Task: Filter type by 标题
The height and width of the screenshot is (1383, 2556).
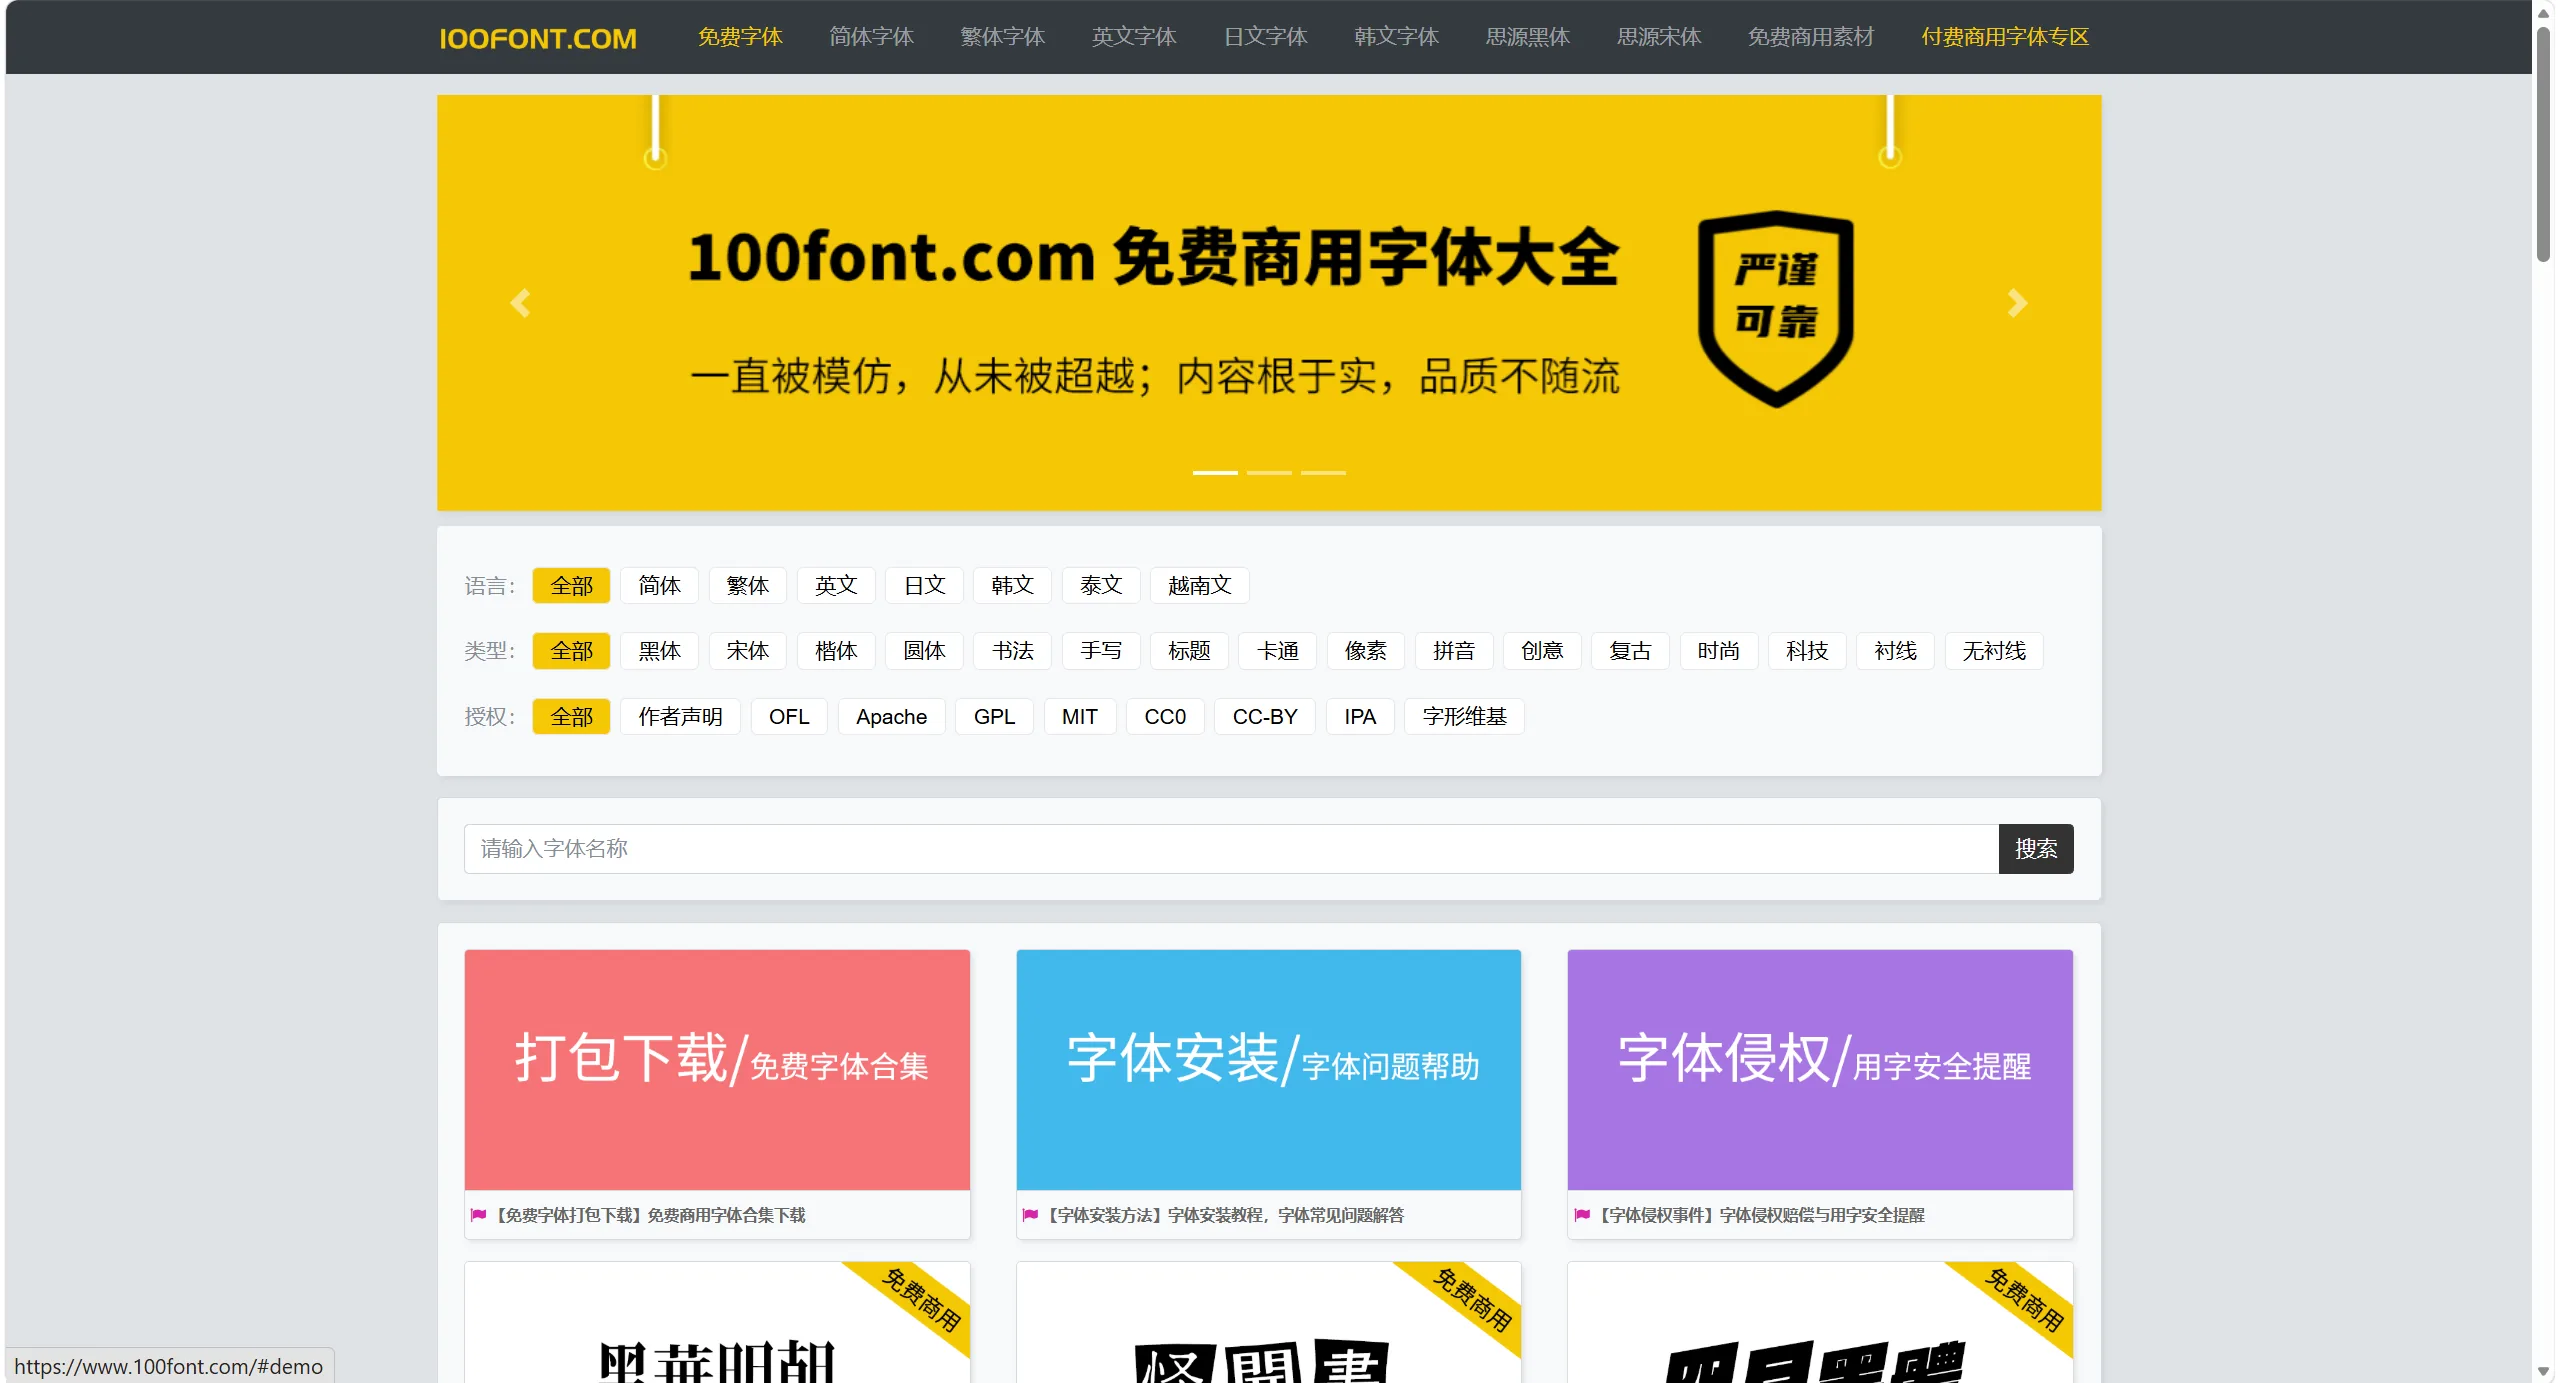Action: (1189, 651)
